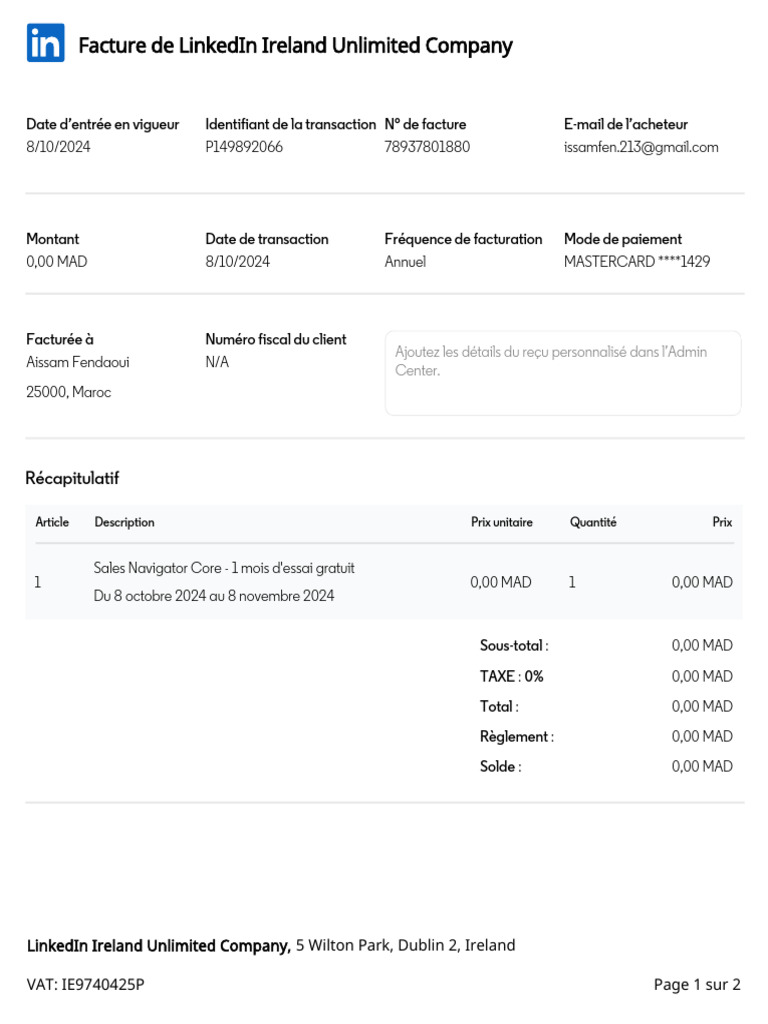
Task: Click the MASTERCARD ****1429 payment method
Action: (x=637, y=262)
